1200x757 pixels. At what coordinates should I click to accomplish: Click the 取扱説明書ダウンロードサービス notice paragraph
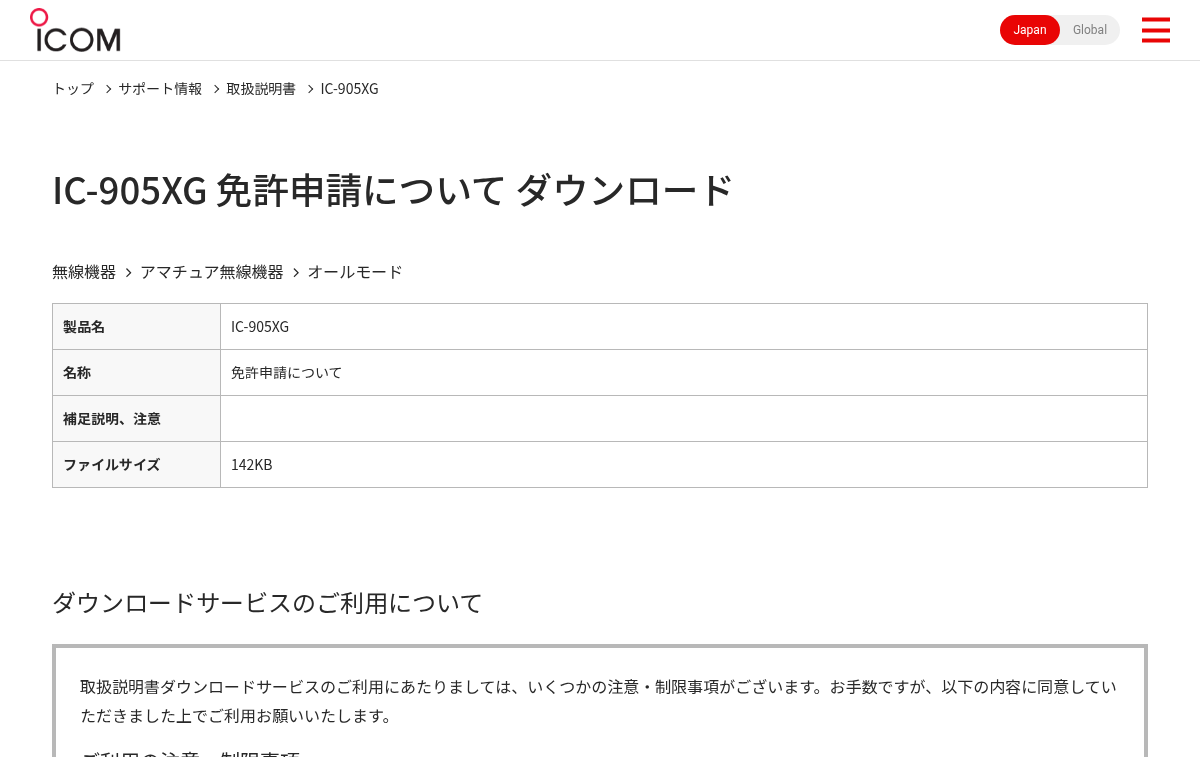click(598, 701)
